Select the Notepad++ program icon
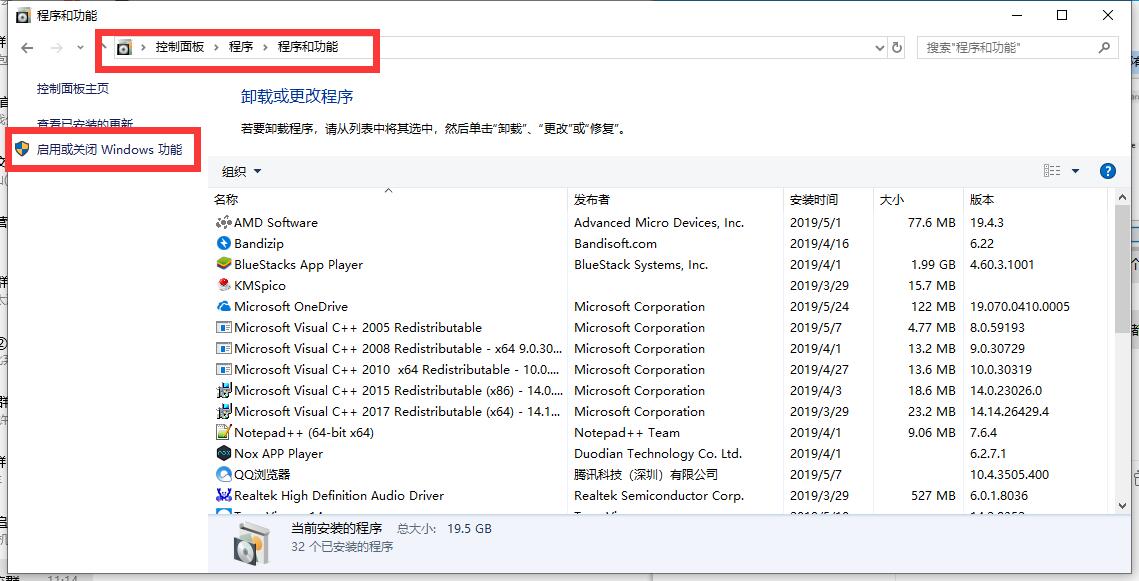Image resolution: width=1139 pixels, height=581 pixels. coord(223,433)
